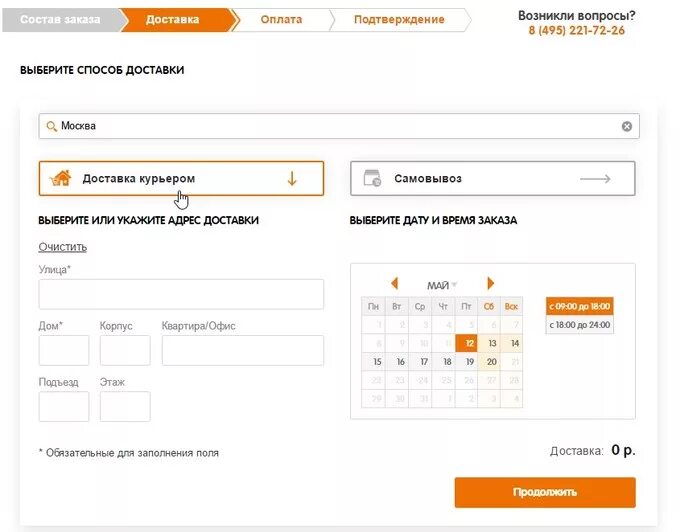Go to next month in calendar
680x532 pixels.
coord(490,284)
